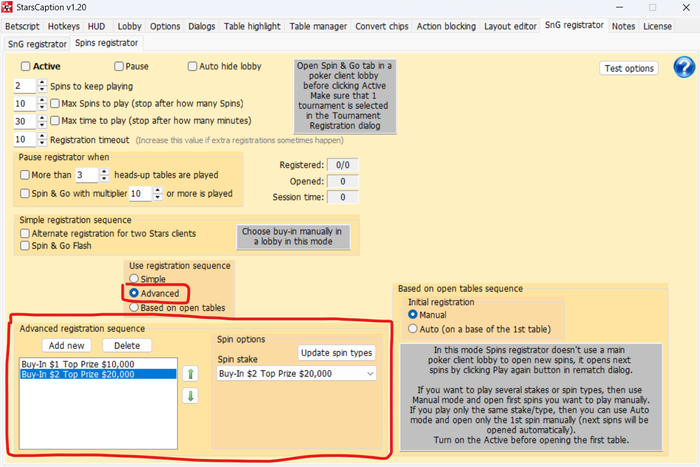
Task: Click Registration timeout number field
Action: point(25,140)
